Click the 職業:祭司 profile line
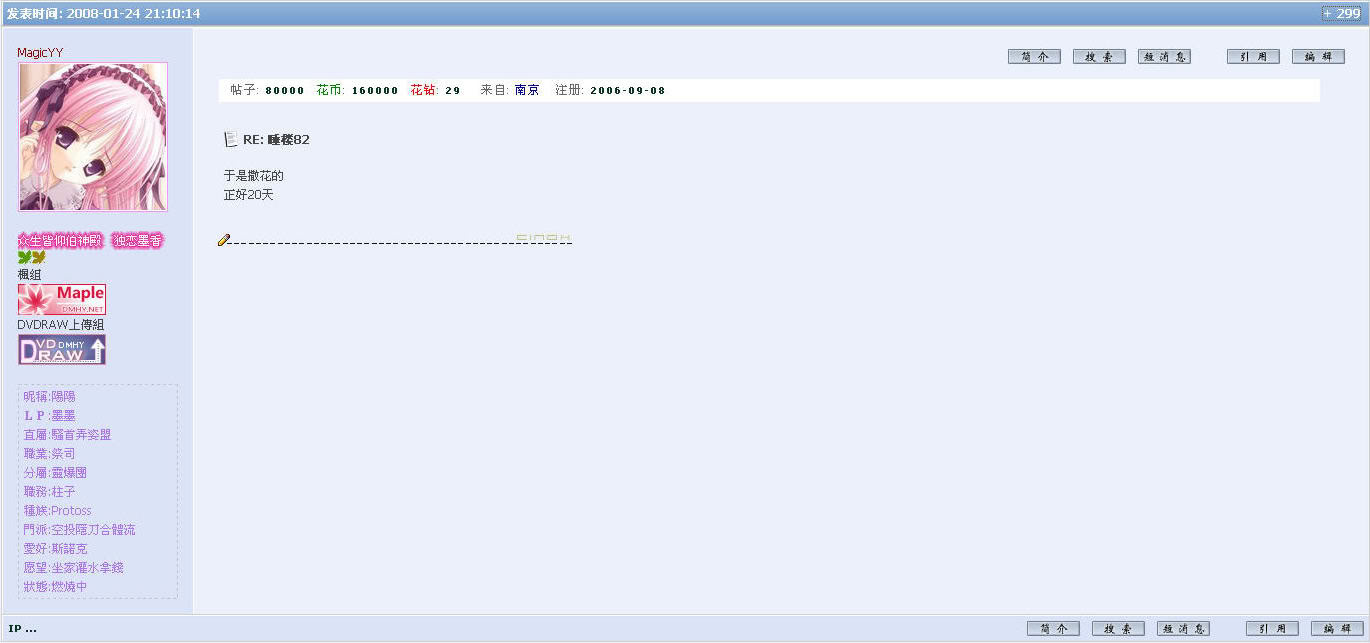The image size is (1370, 643). [49, 454]
